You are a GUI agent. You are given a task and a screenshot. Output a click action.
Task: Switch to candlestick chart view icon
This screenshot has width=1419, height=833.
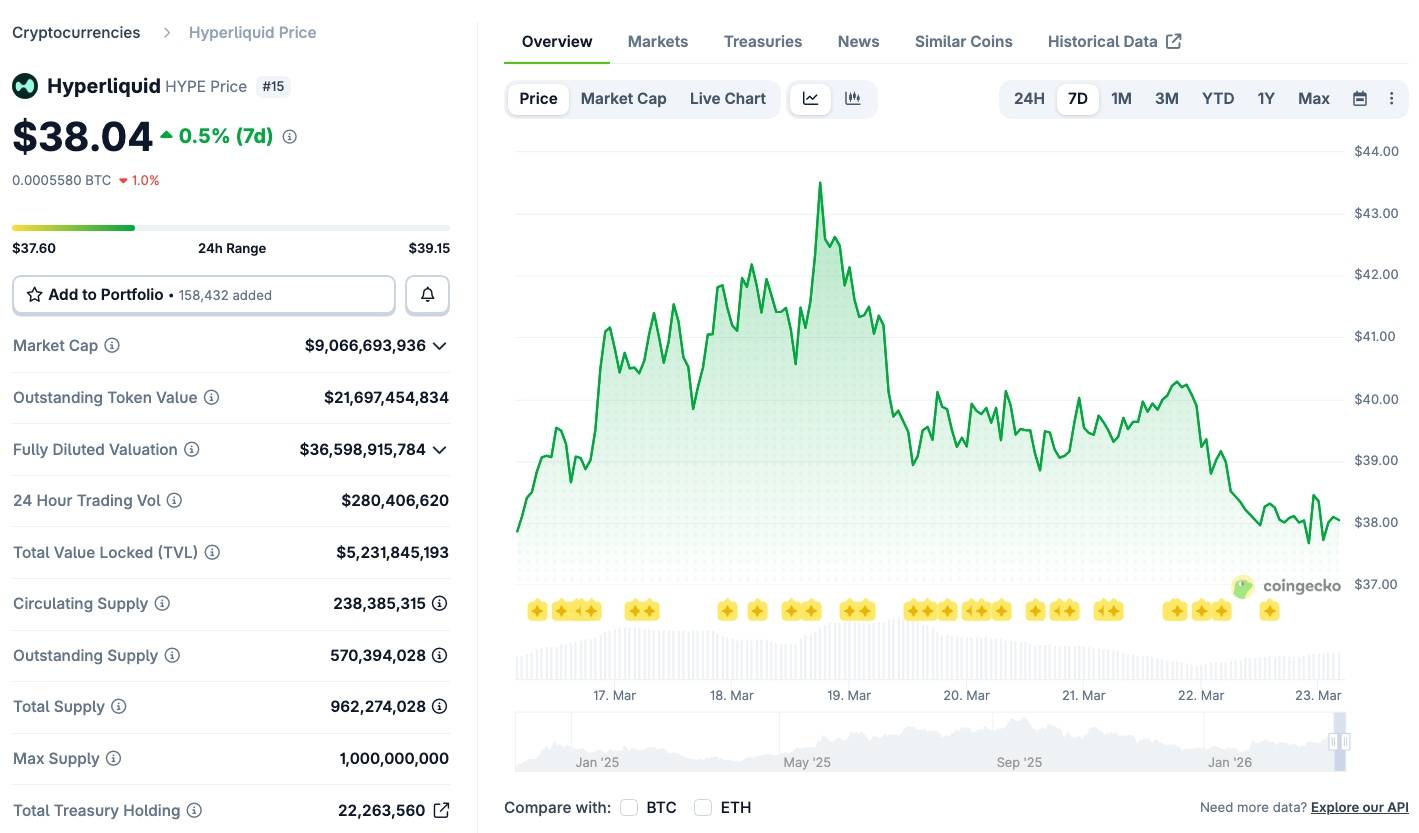click(852, 98)
